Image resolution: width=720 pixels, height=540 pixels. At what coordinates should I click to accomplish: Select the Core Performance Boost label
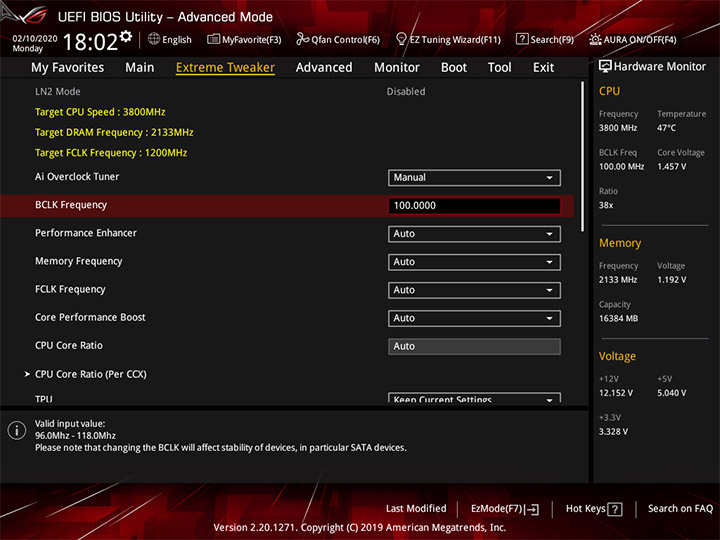90,317
